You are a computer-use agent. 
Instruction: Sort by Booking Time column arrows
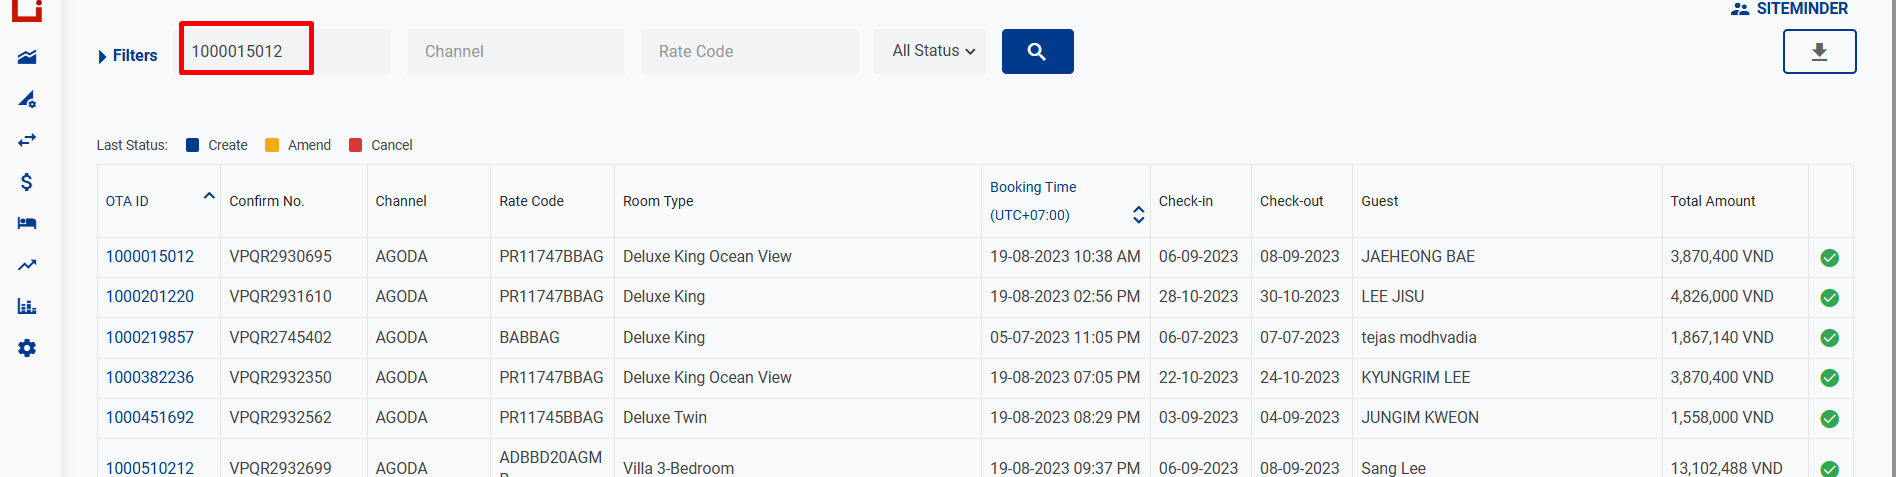(x=1138, y=214)
